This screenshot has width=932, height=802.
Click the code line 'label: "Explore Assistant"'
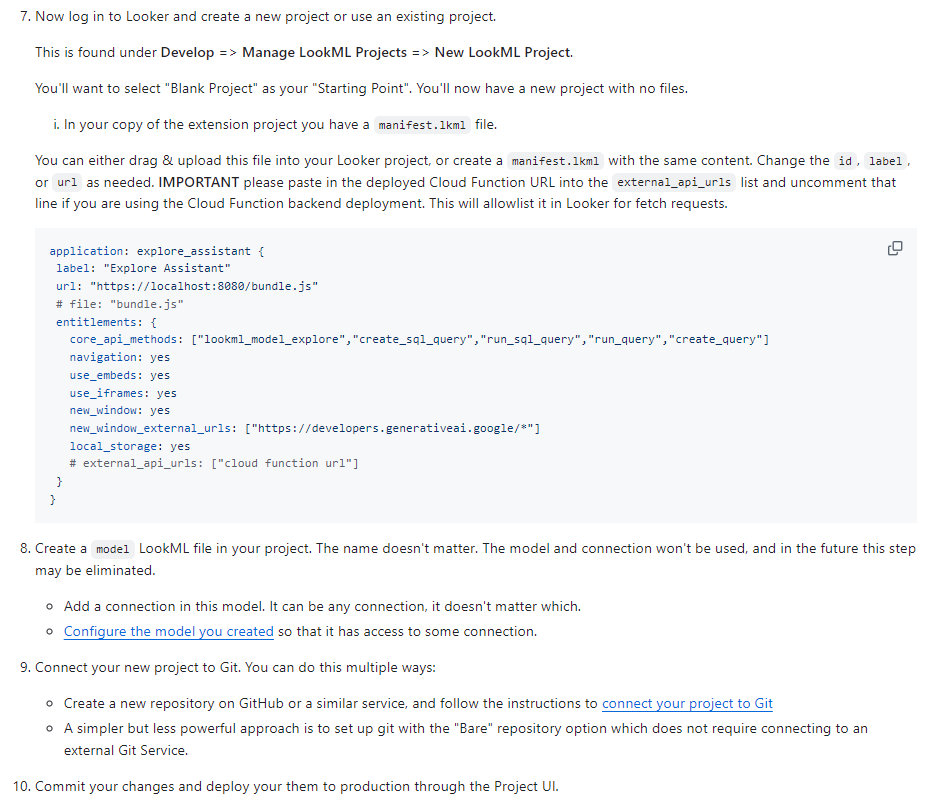pyautogui.click(x=143, y=268)
